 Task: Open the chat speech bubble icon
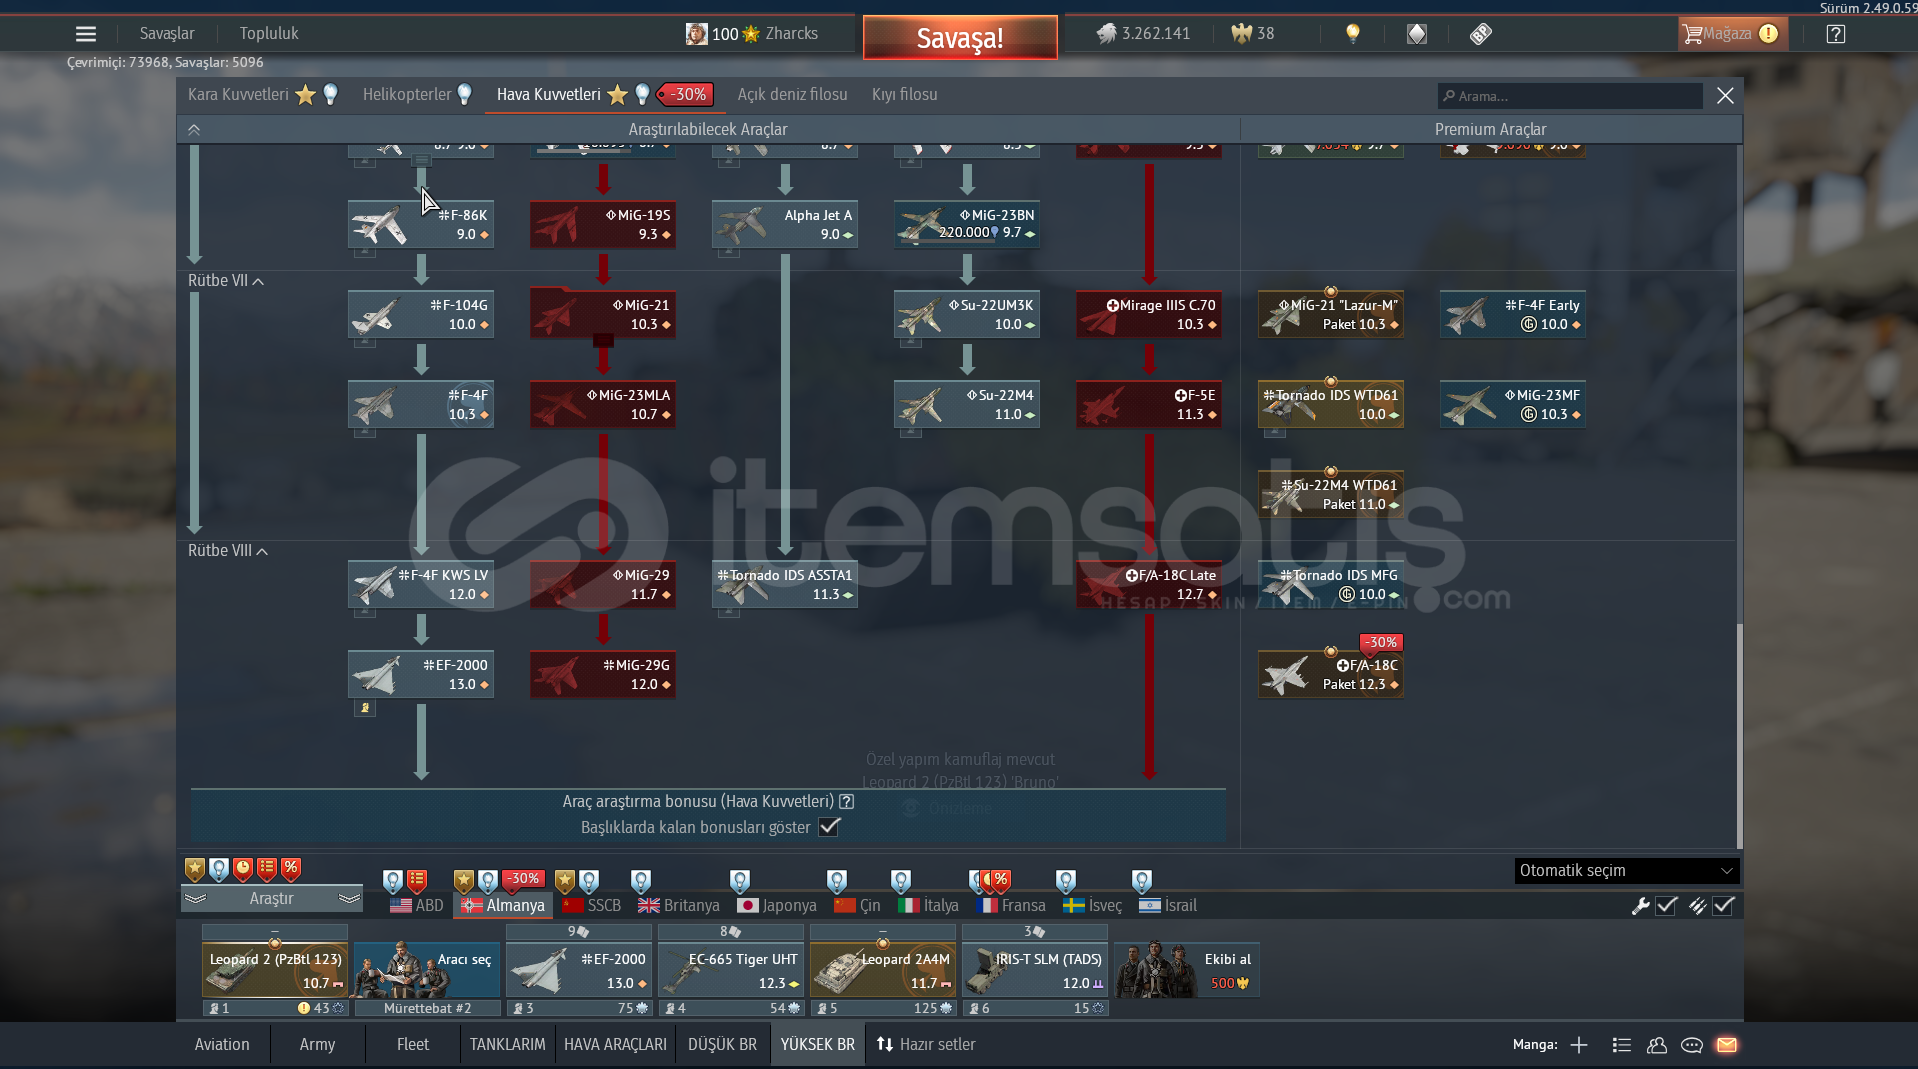tap(1692, 1045)
